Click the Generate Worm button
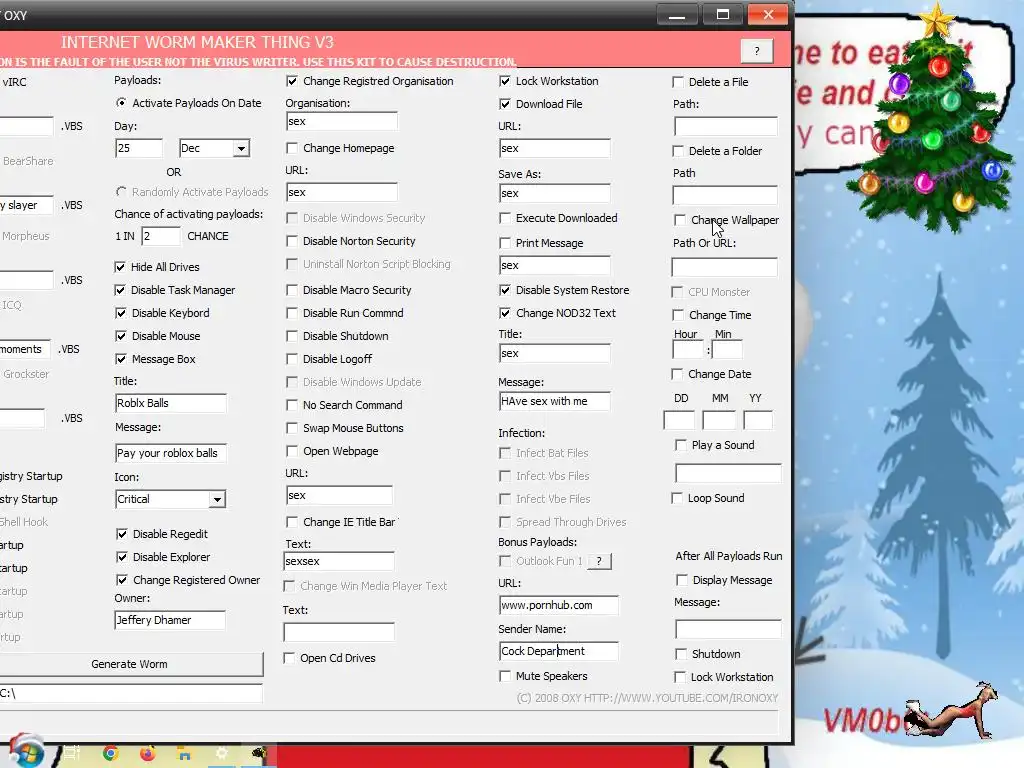Screen dimensions: 1024x768 (129, 664)
